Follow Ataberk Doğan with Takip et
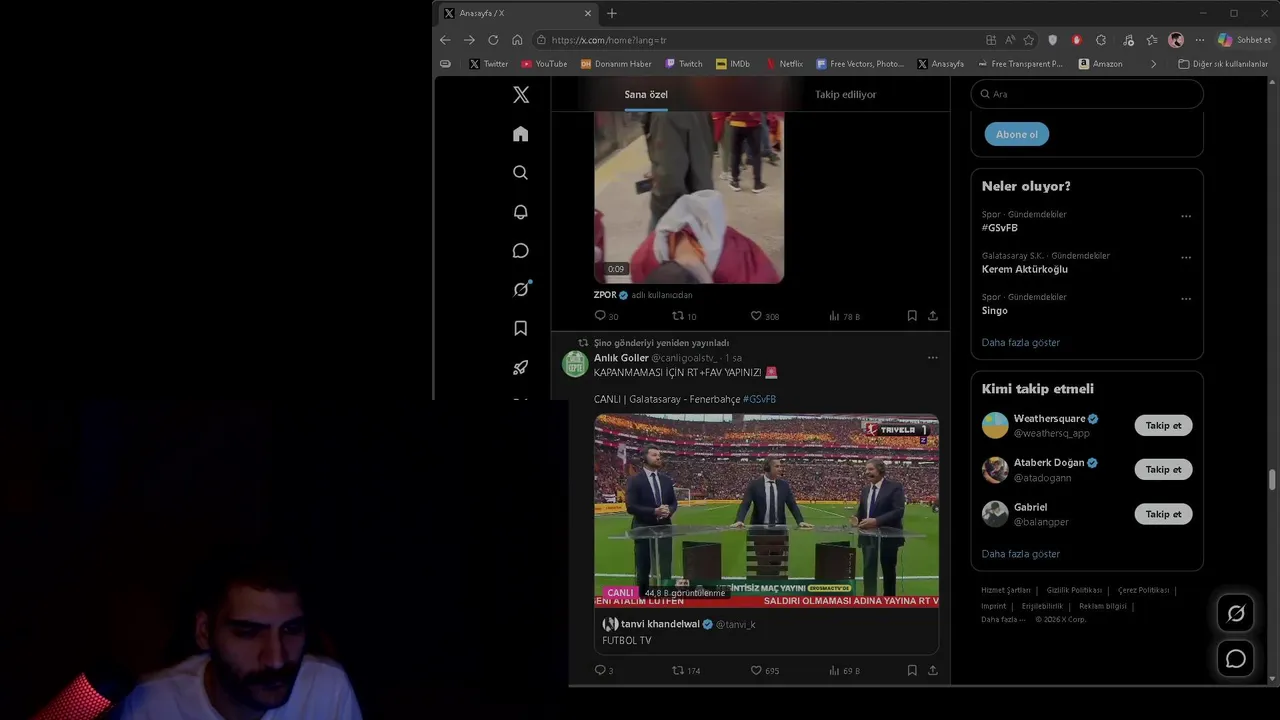 tap(1163, 469)
